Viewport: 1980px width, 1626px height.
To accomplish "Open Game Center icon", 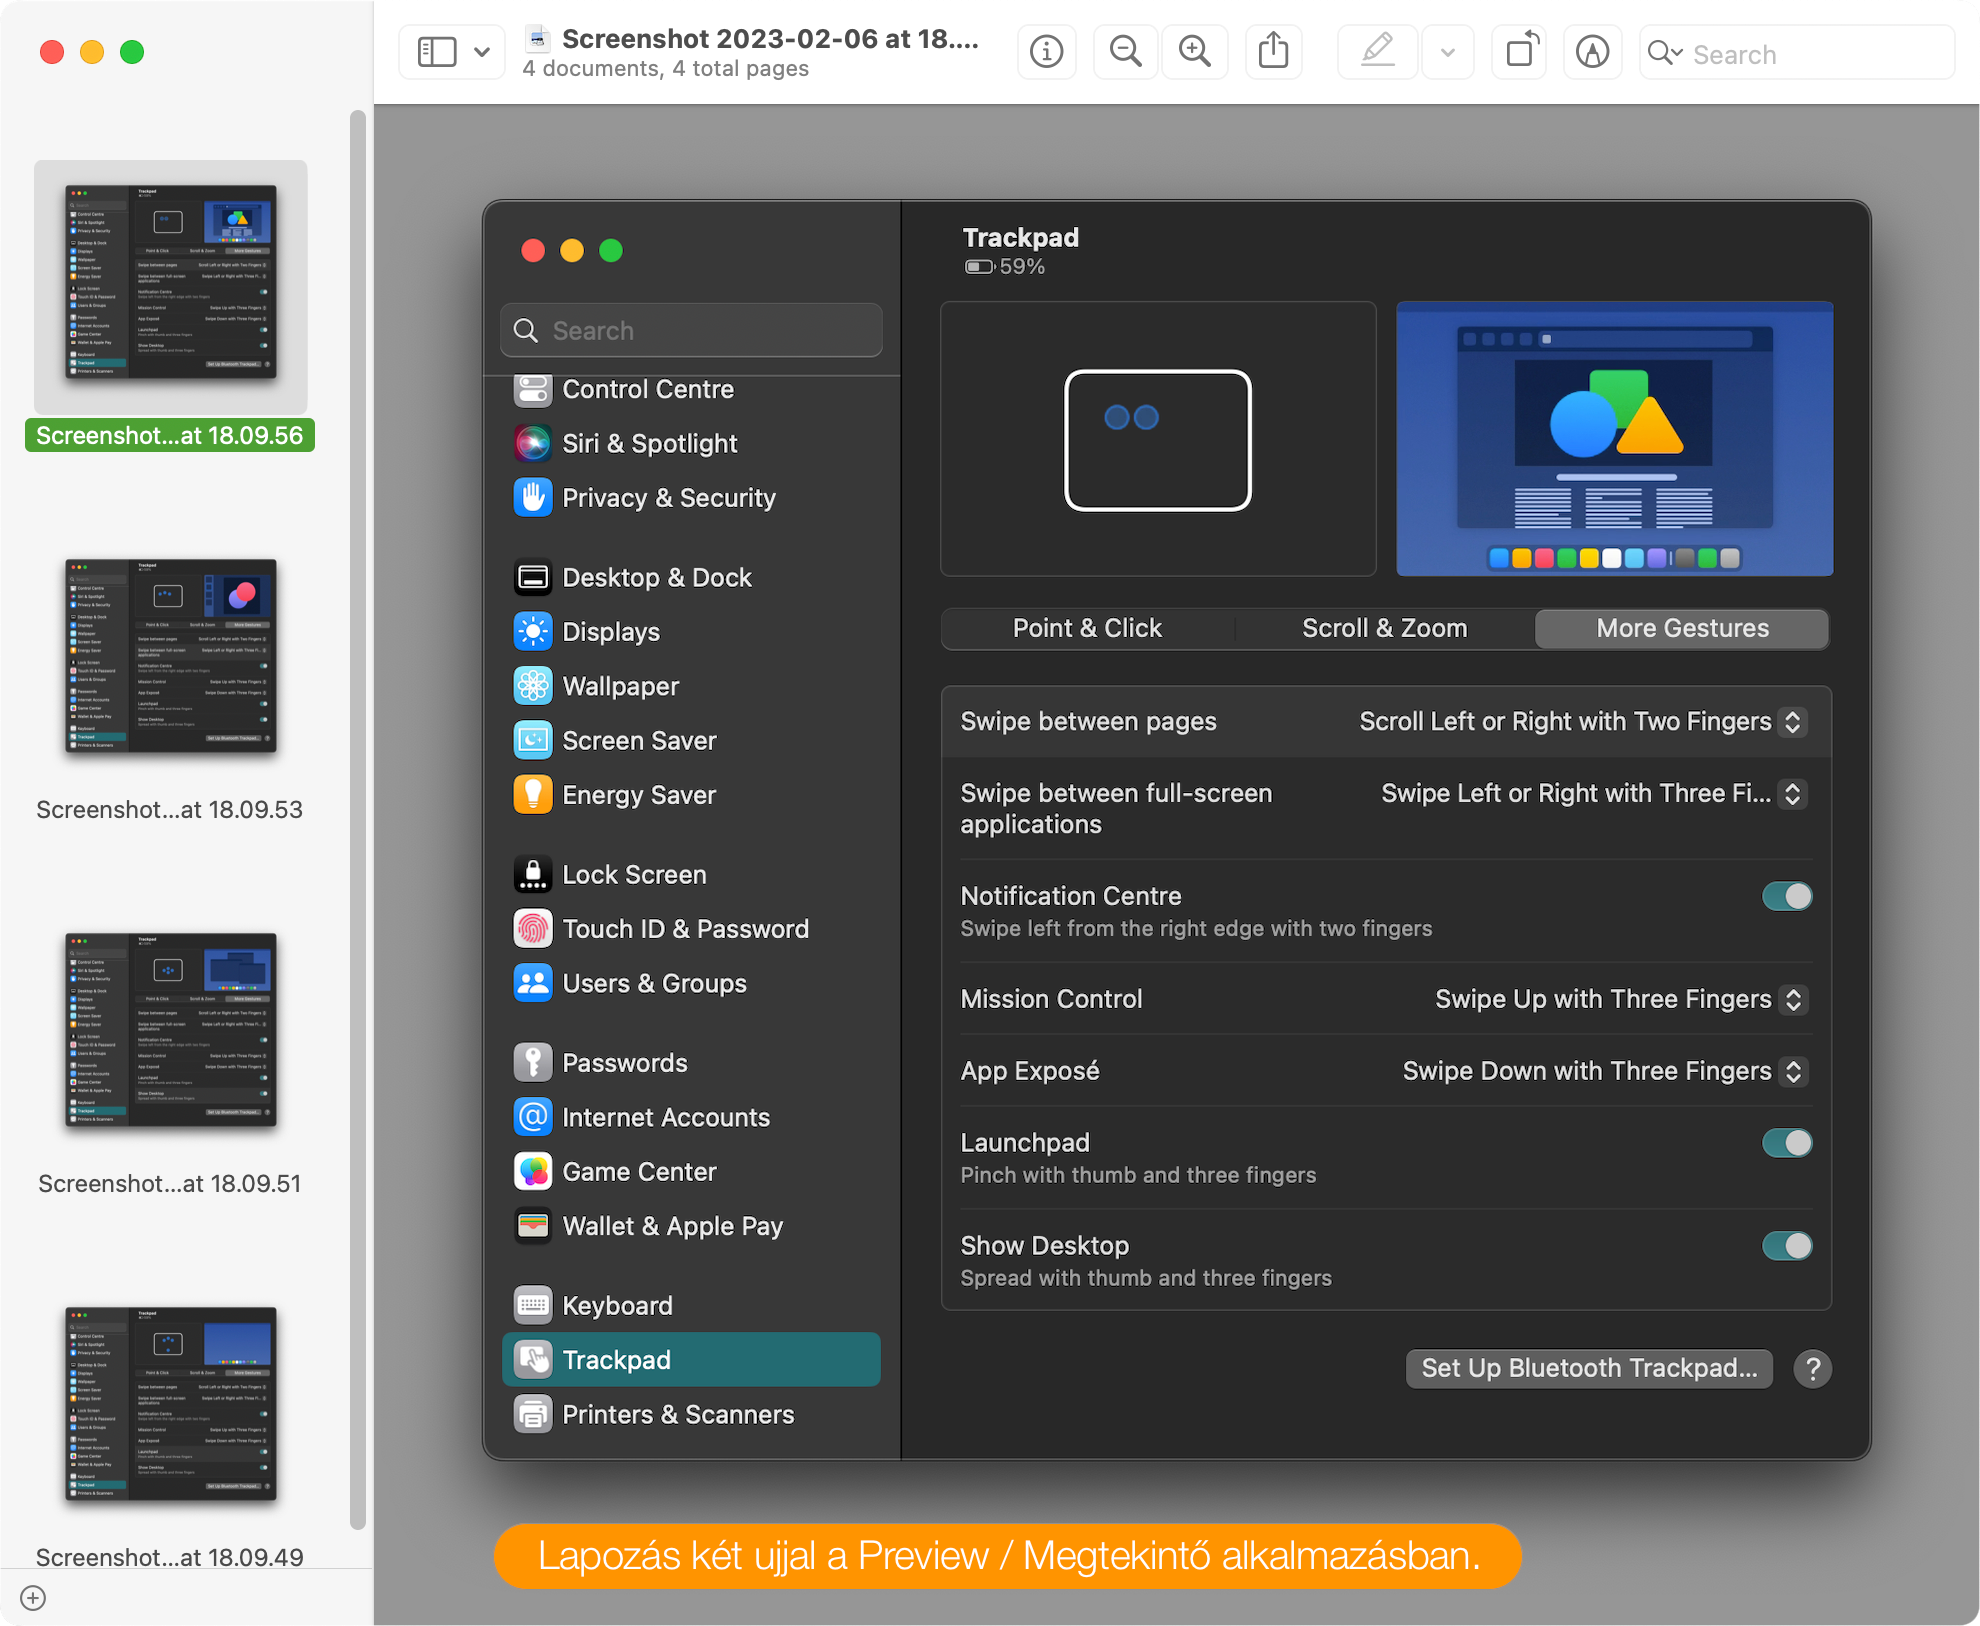I will tap(533, 1171).
